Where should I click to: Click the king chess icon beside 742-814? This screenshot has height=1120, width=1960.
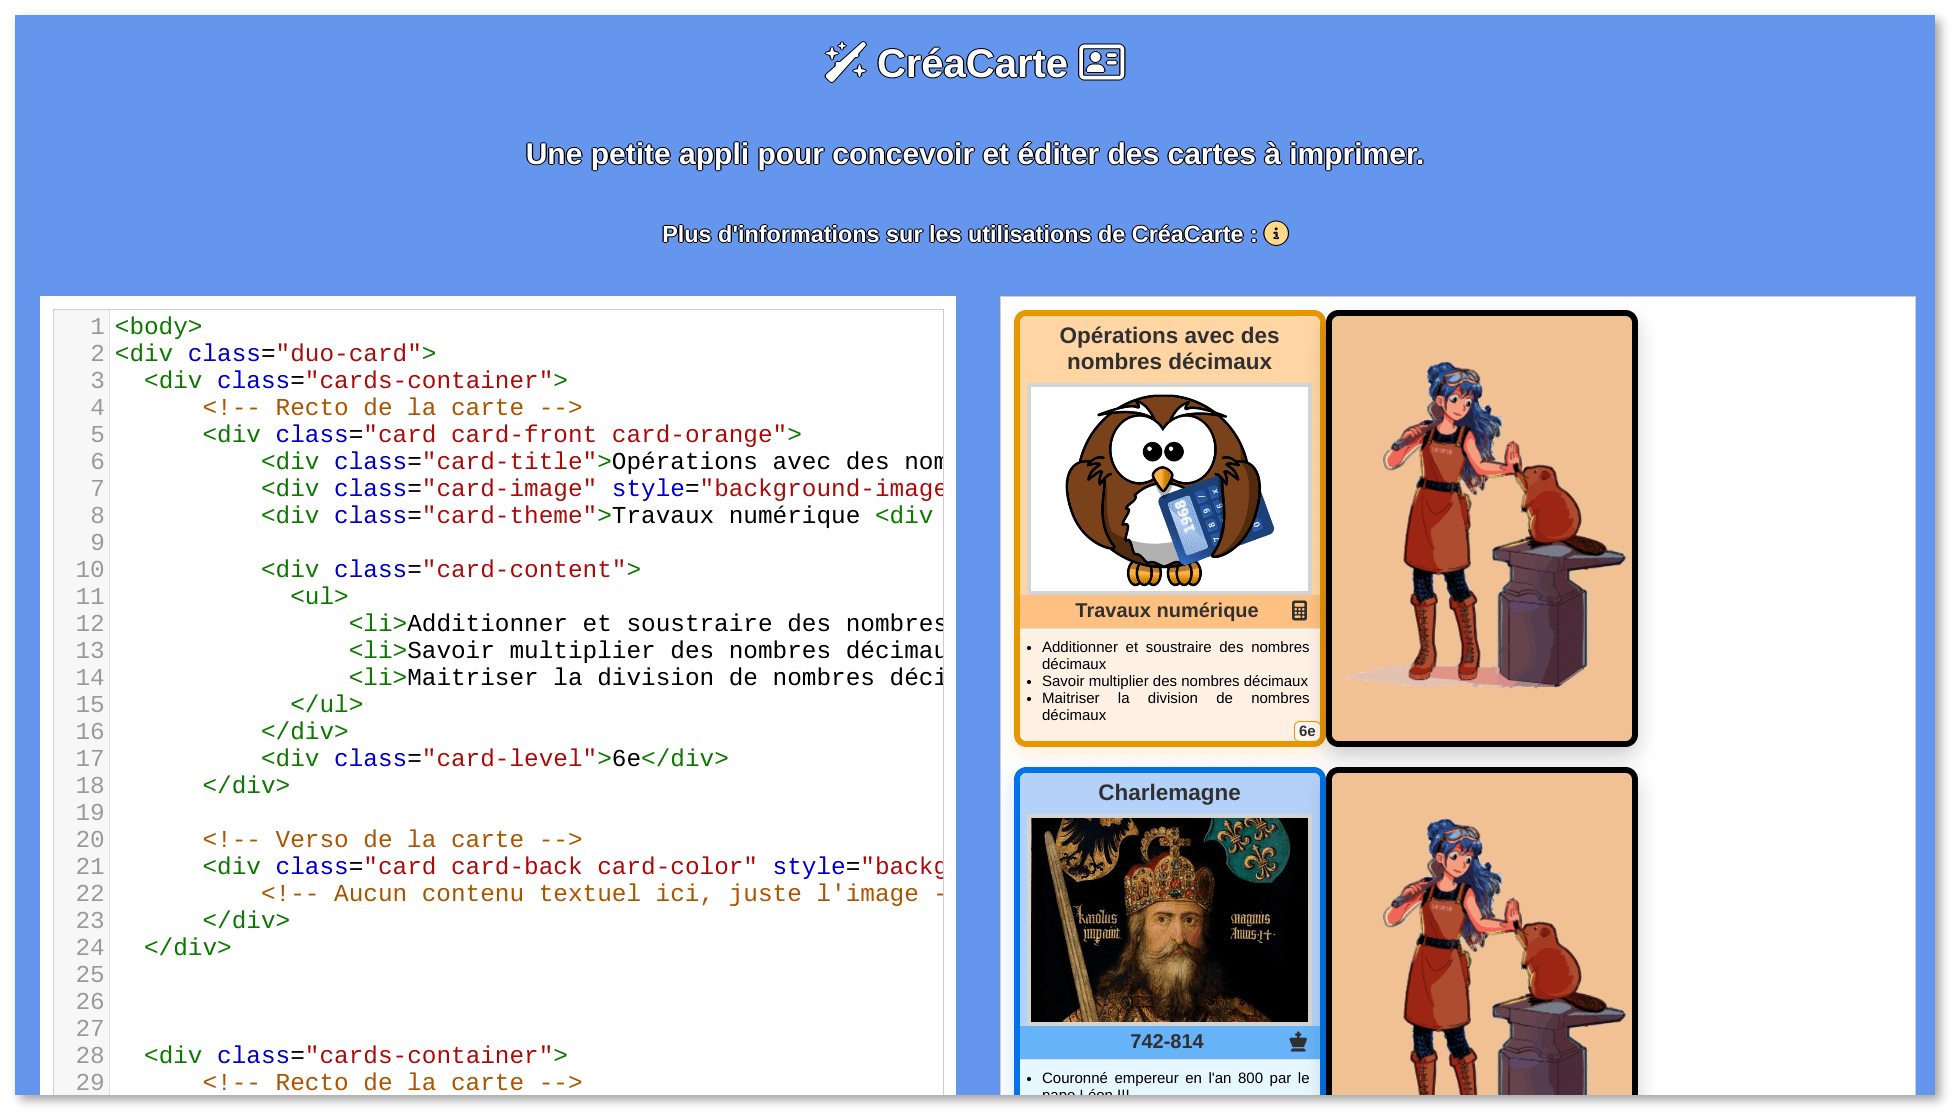(1298, 1041)
